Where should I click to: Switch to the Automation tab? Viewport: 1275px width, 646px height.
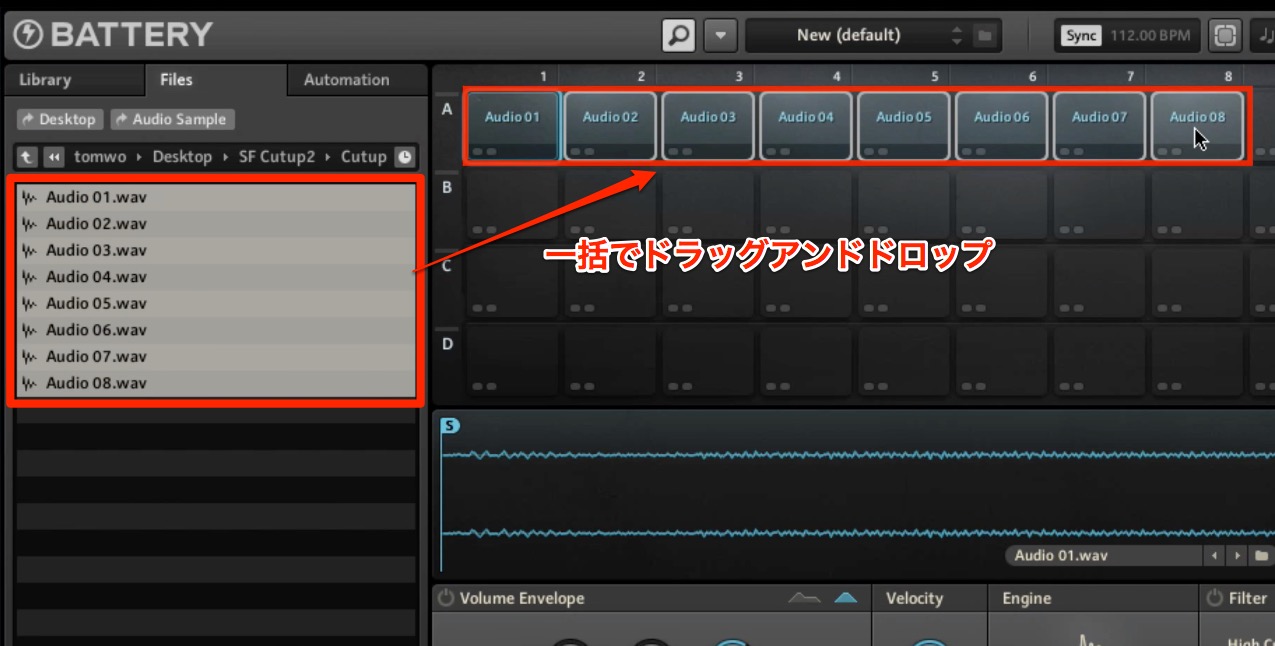coord(346,80)
